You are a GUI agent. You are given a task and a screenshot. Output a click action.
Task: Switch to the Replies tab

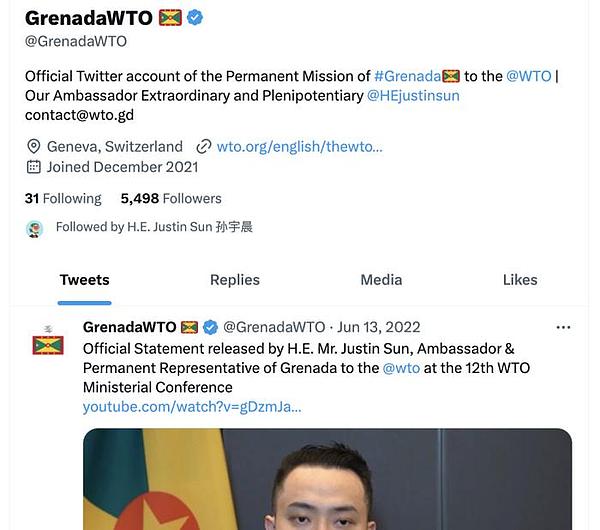pos(235,280)
